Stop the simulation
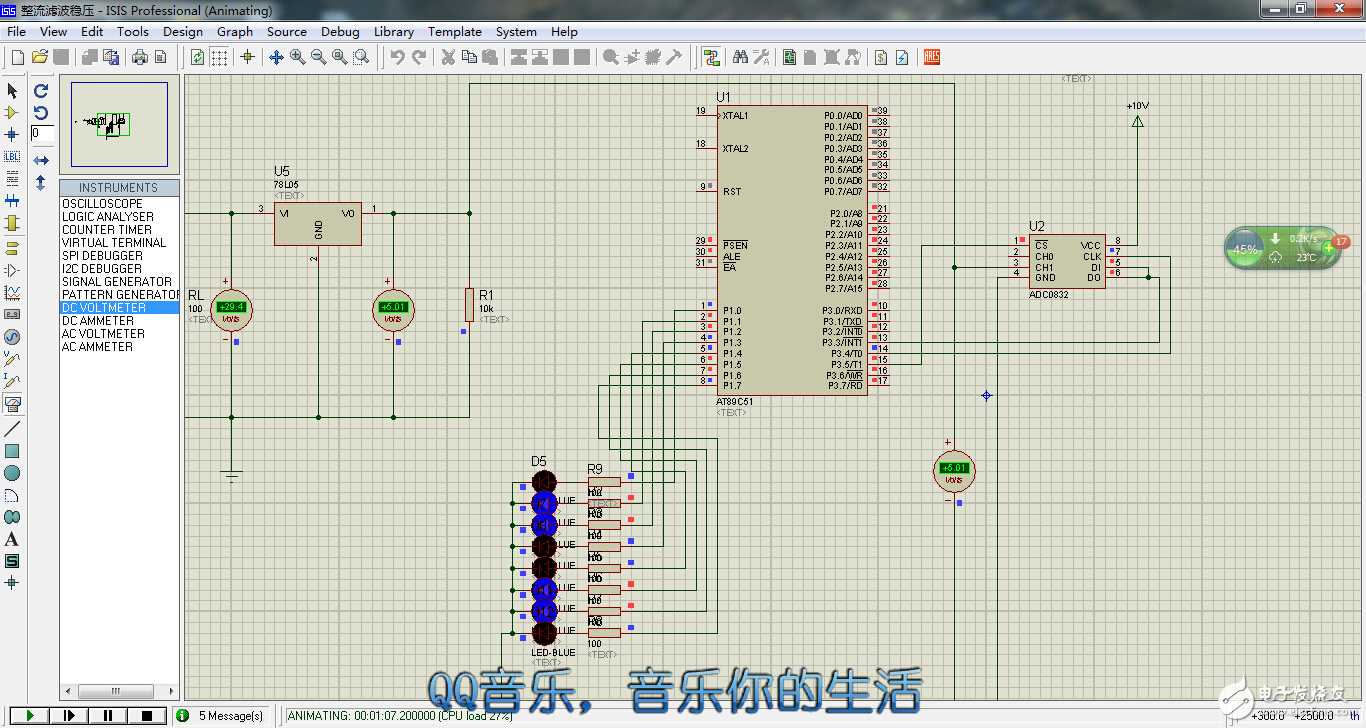Image resolution: width=1366 pixels, height=728 pixels. pyautogui.click(x=147, y=715)
